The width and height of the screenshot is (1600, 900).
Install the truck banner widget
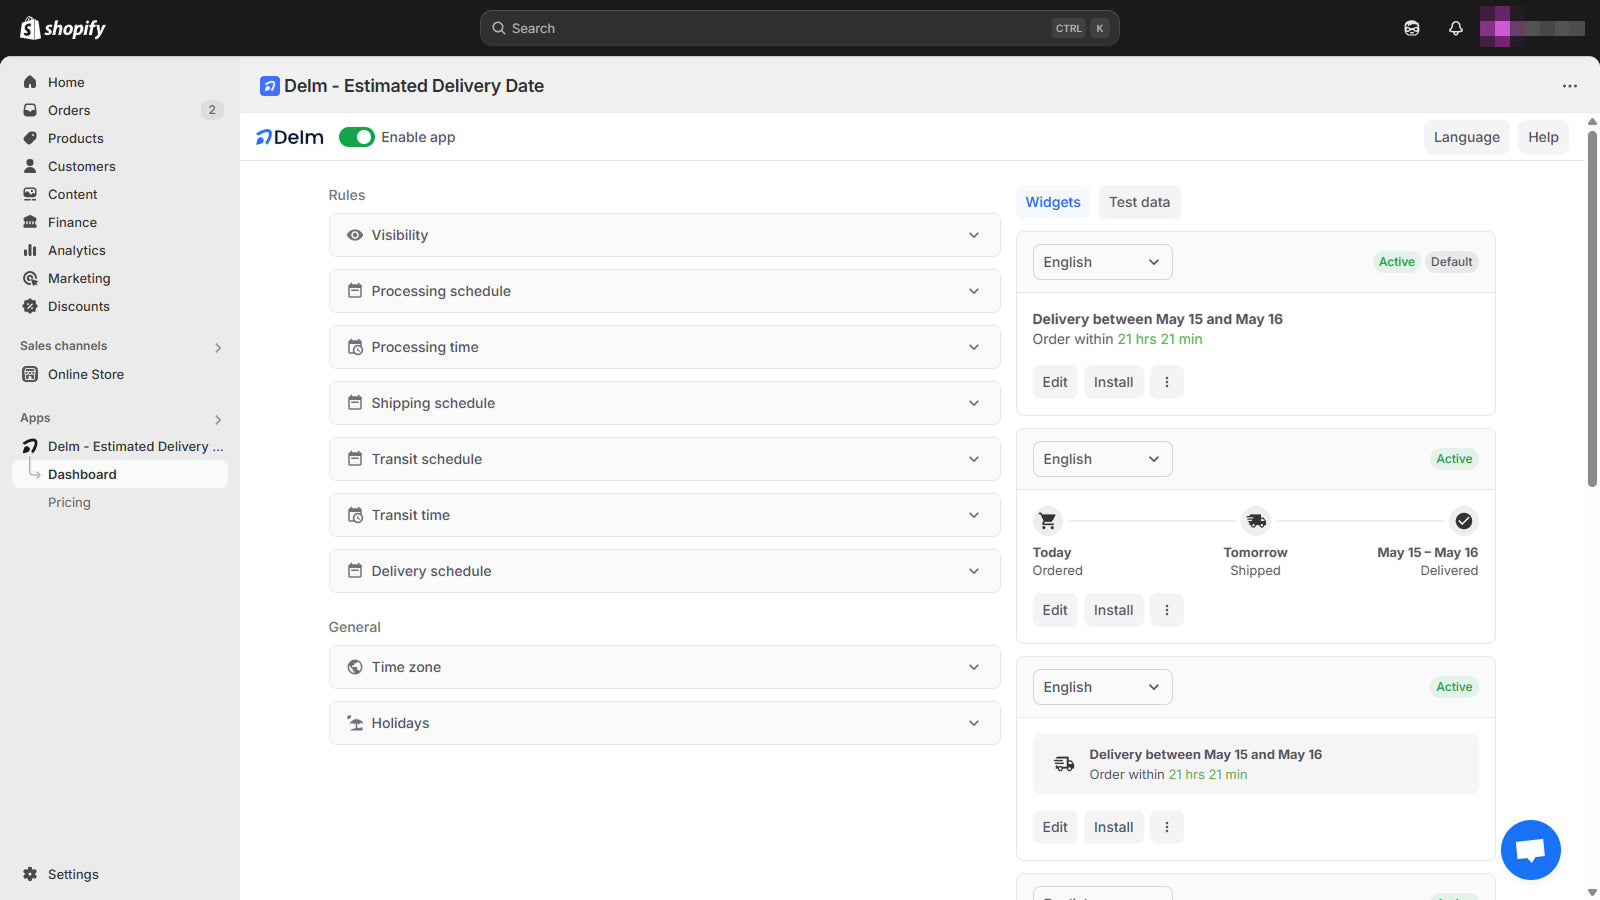1113,827
